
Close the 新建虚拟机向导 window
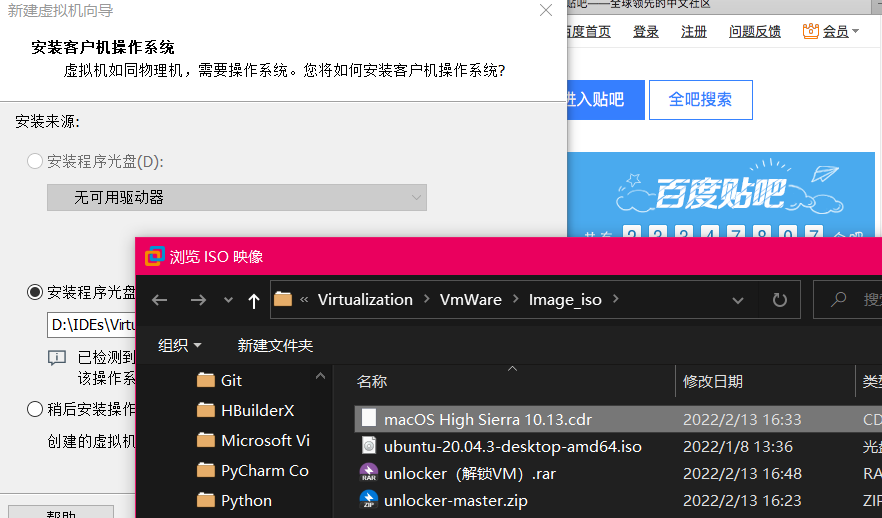pyautogui.click(x=546, y=10)
